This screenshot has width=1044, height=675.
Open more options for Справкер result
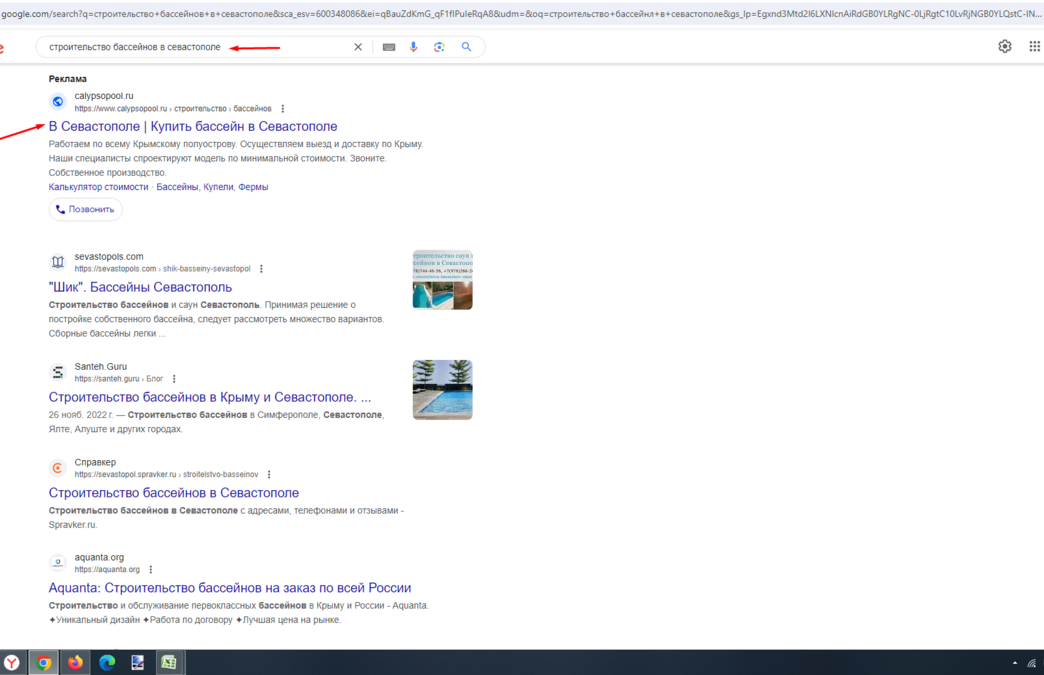click(269, 475)
